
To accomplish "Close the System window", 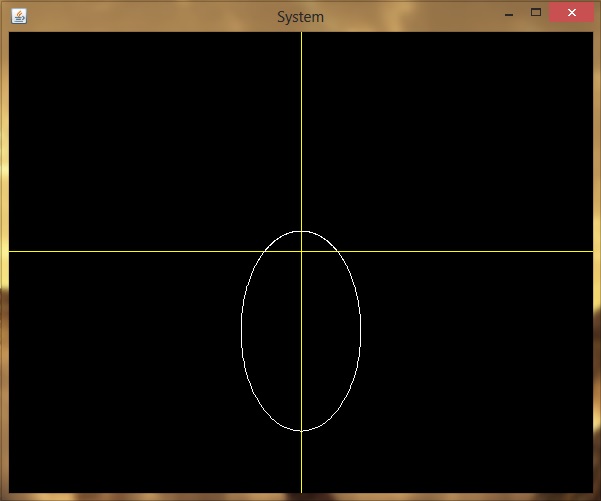I will pyautogui.click(x=571, y=13).
